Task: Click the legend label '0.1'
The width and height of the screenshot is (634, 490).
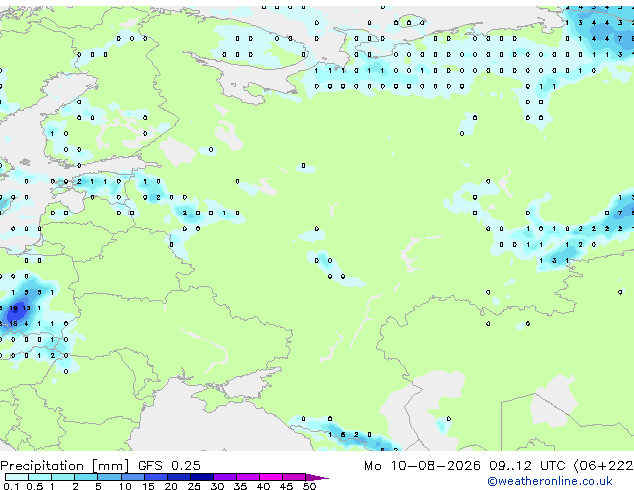Action: [x=11, y=486]
